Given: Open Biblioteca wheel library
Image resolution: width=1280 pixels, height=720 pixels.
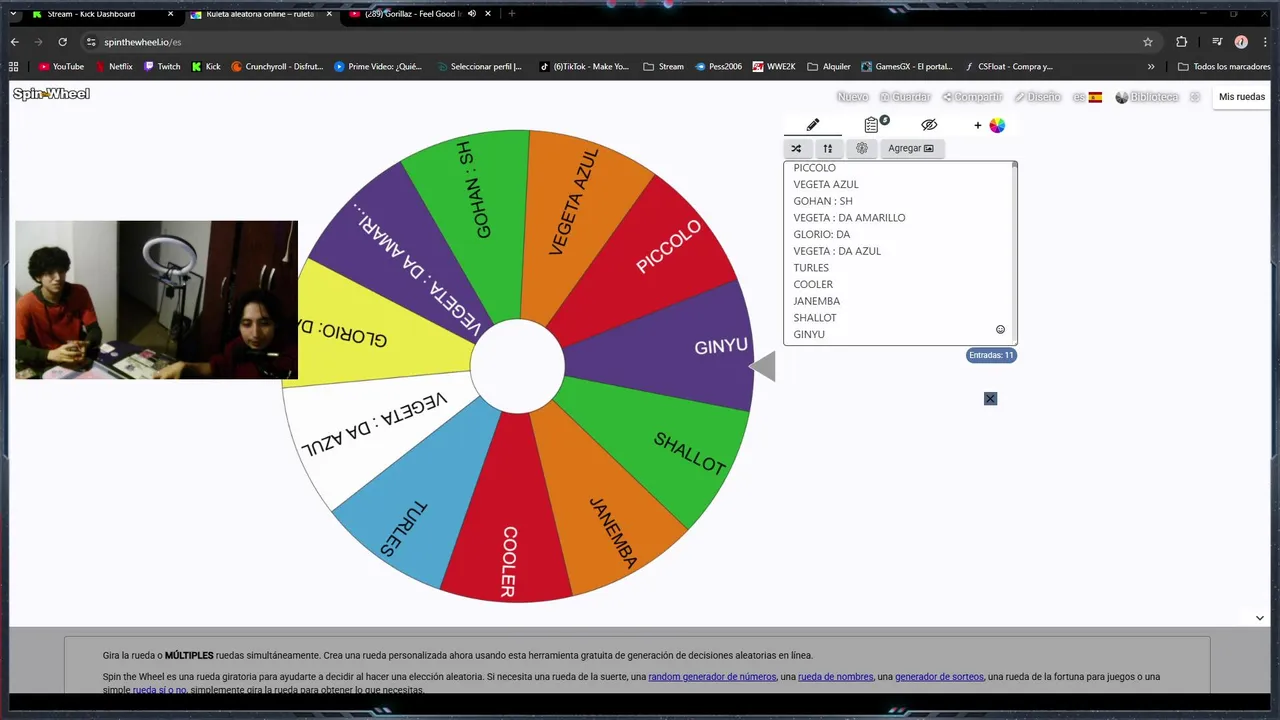Looking at the screenshot, I should (1147, 97).
